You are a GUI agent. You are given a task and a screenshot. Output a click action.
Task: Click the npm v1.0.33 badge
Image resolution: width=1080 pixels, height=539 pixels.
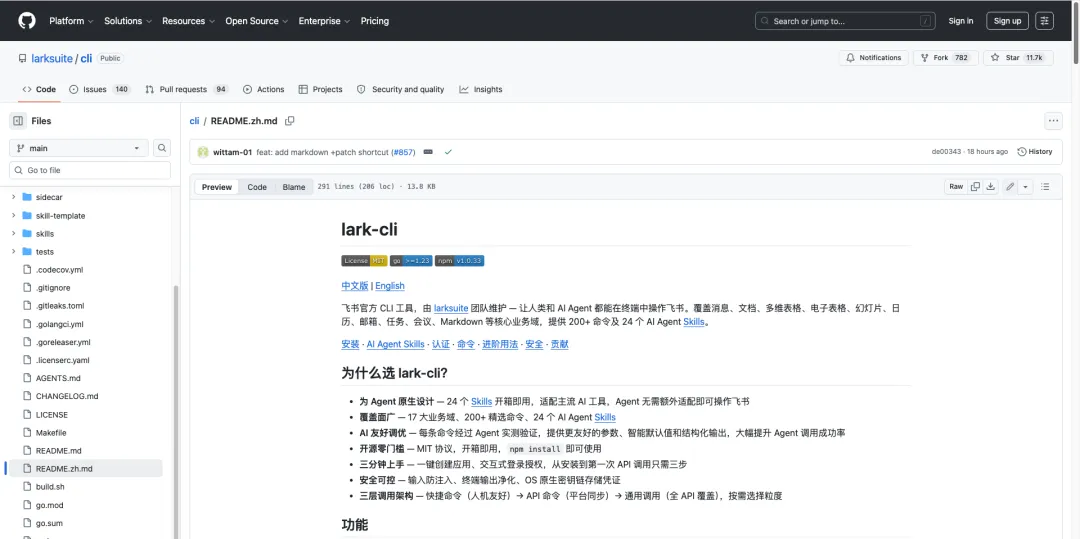pos(459,261)
